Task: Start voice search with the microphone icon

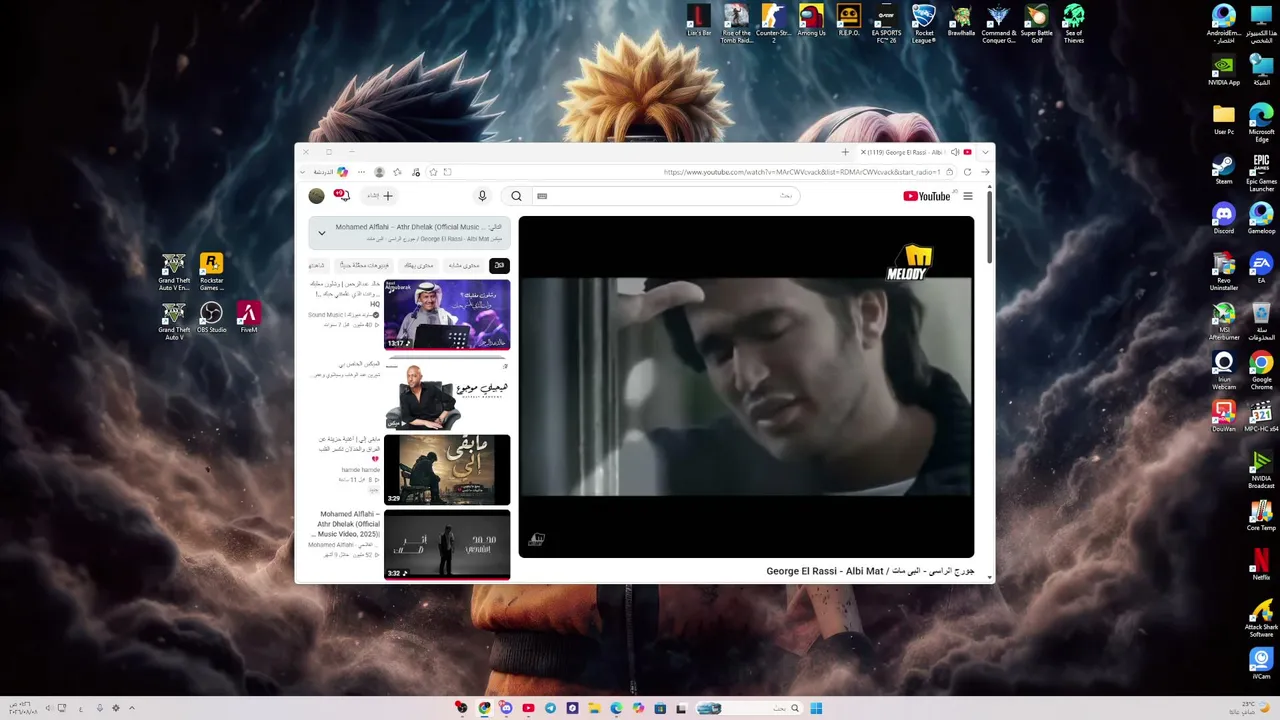Action: pyautogui.click(x=482, y=196)
